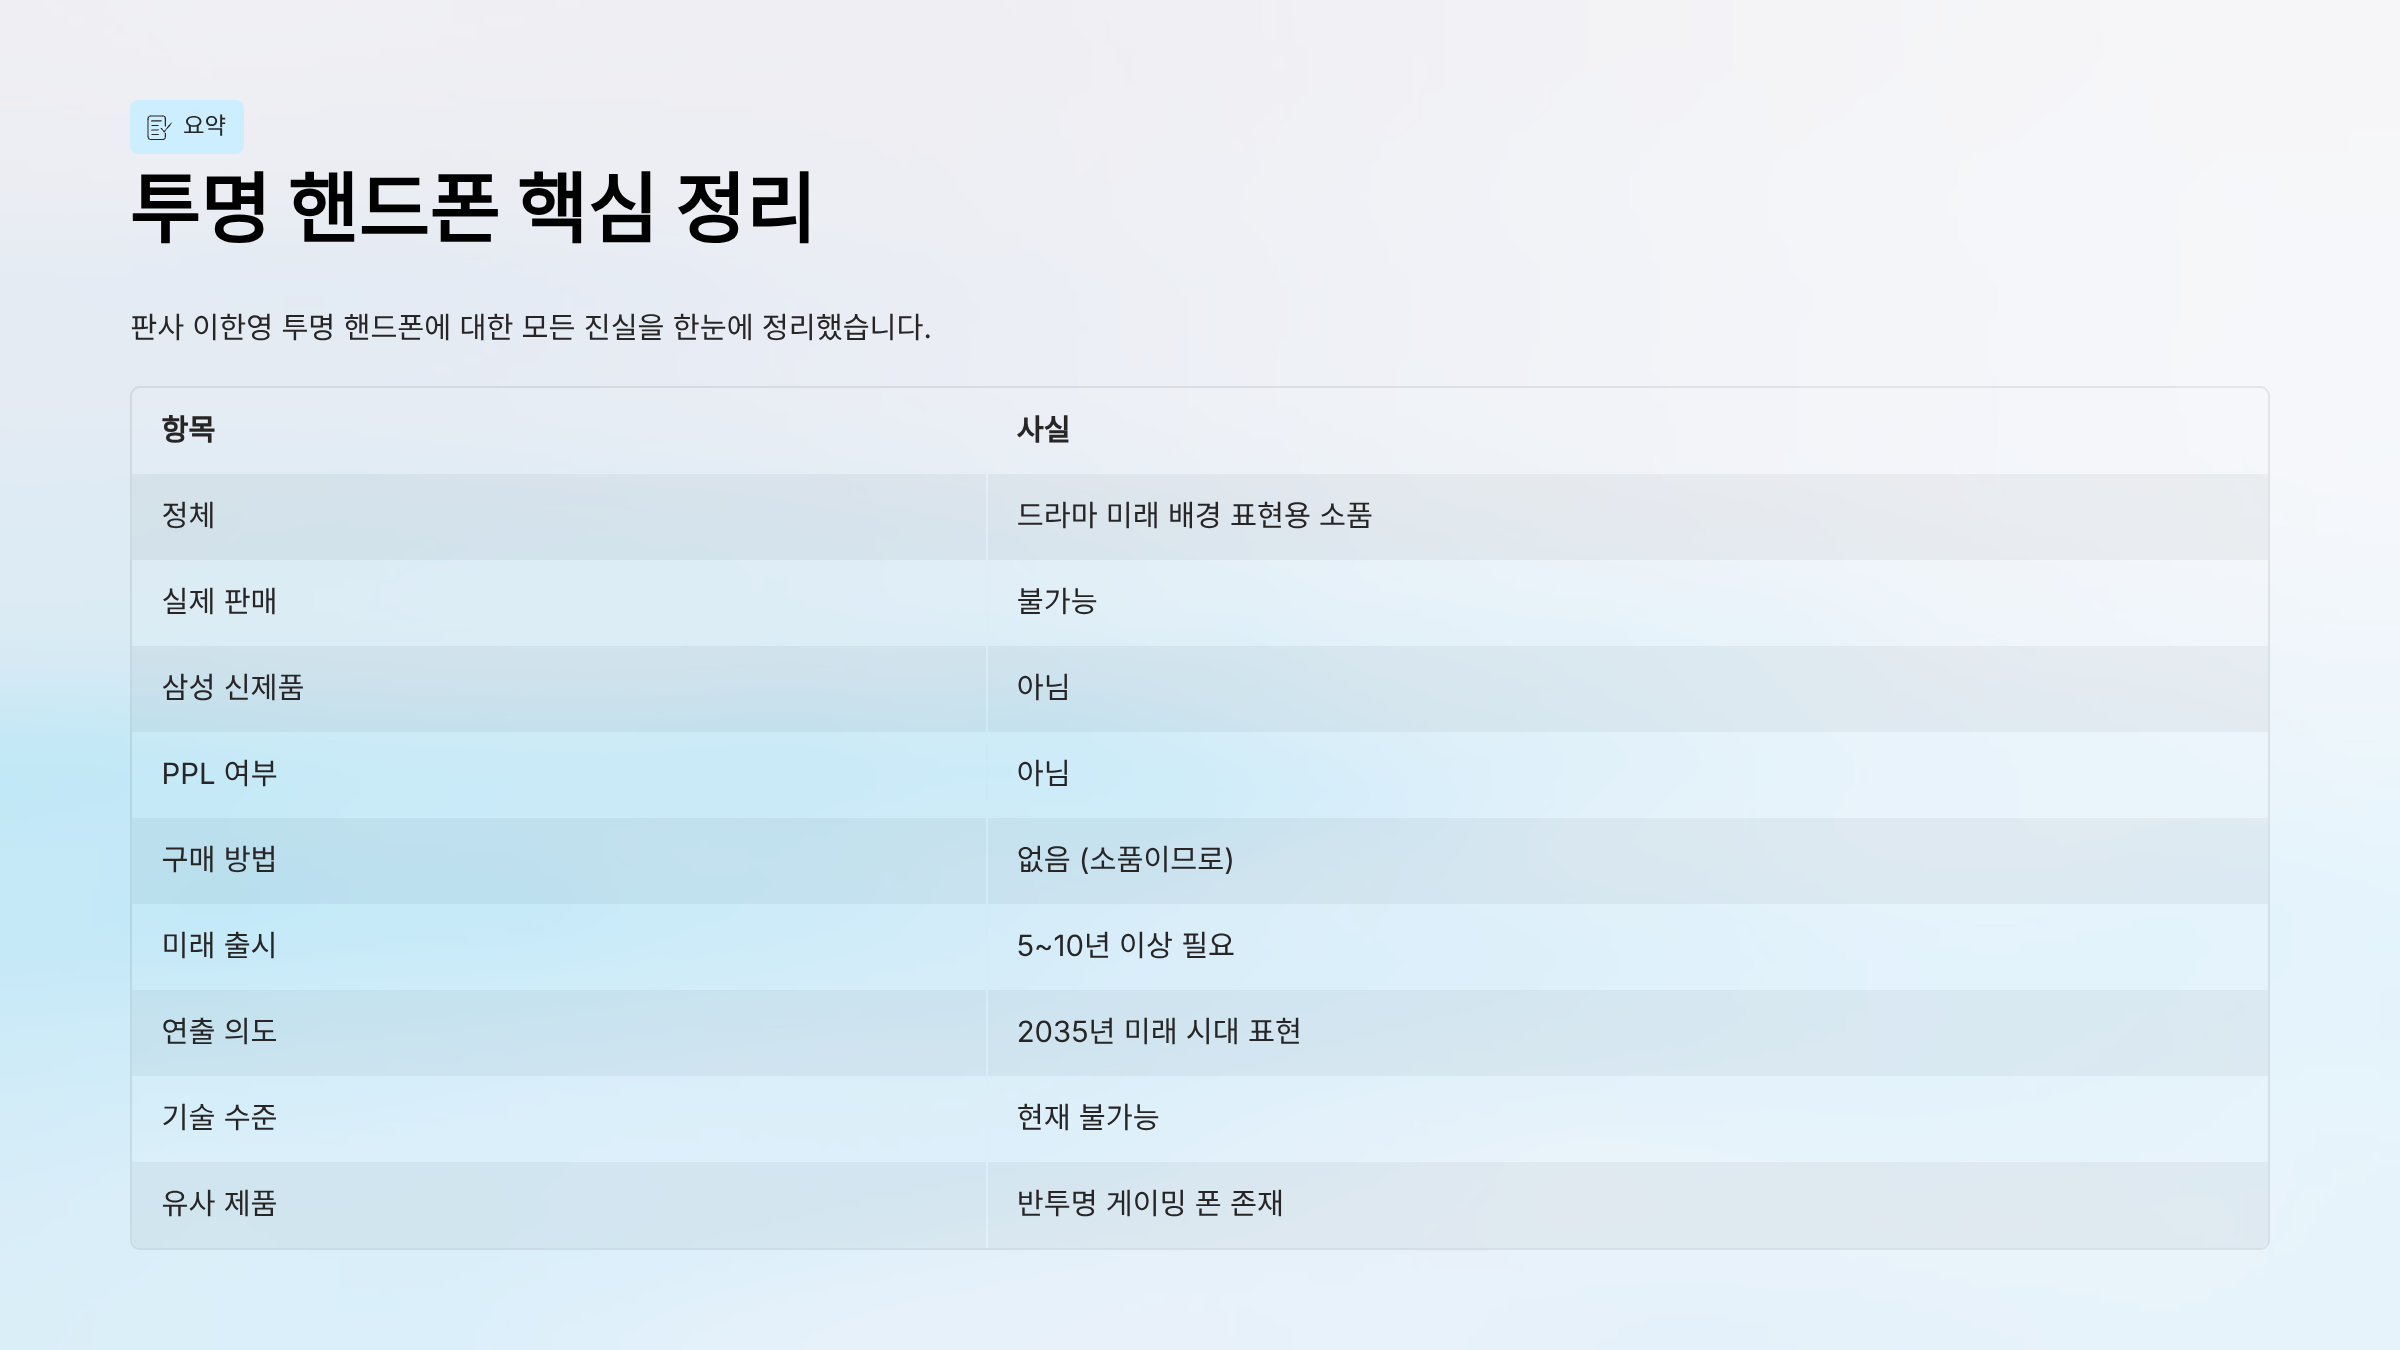Click the subtitle sentence under the title
Screen dimensions: 2400x1350
530,327
